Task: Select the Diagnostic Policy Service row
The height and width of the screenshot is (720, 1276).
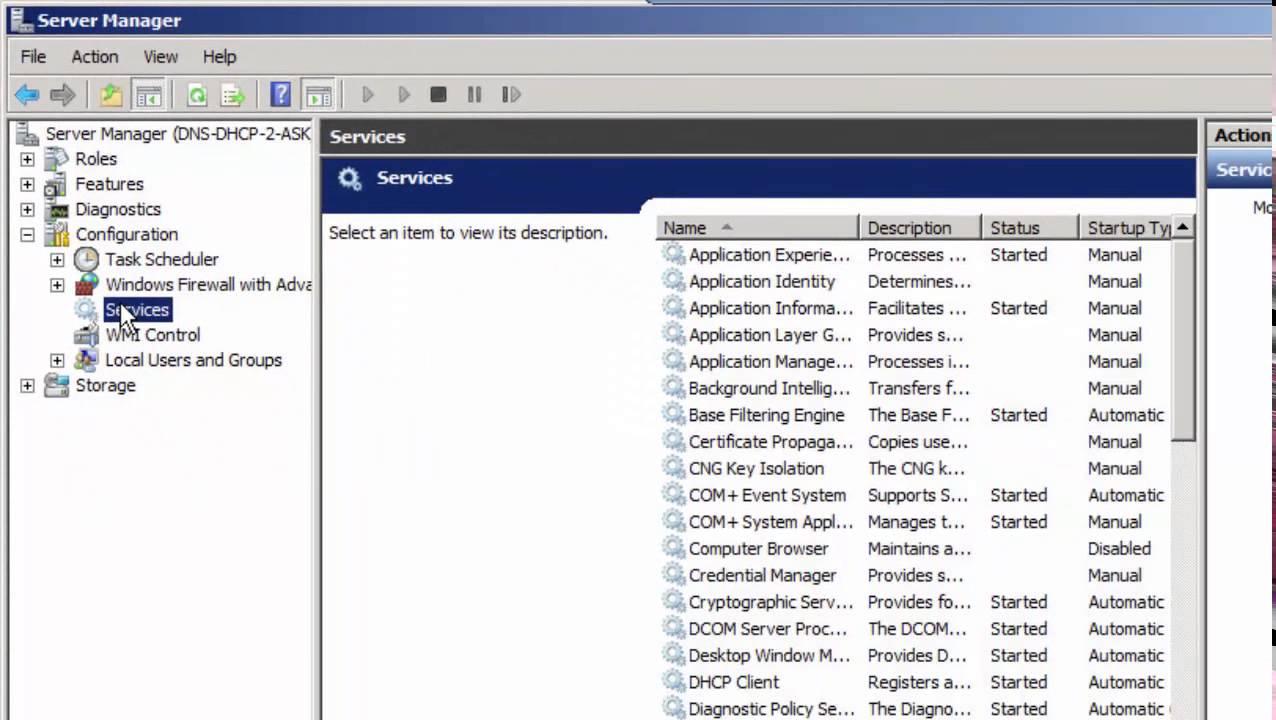Action: click(915, 709)
